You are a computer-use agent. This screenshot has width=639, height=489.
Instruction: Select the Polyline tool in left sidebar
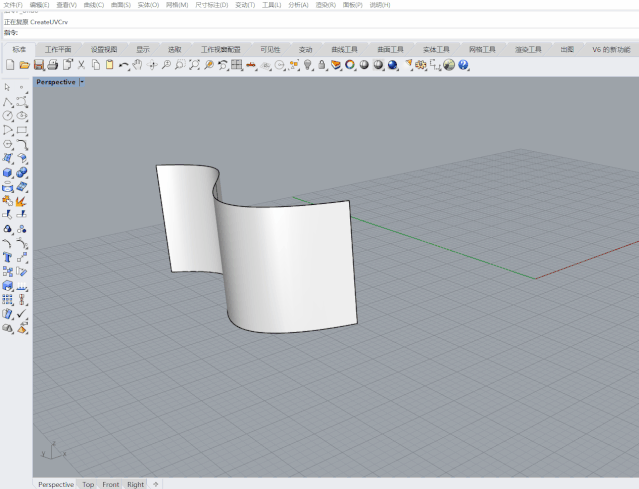(8, 102)
